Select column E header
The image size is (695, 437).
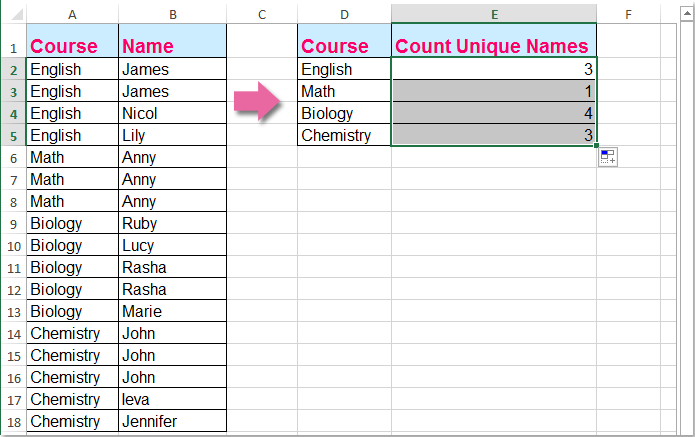click(494, 15)
